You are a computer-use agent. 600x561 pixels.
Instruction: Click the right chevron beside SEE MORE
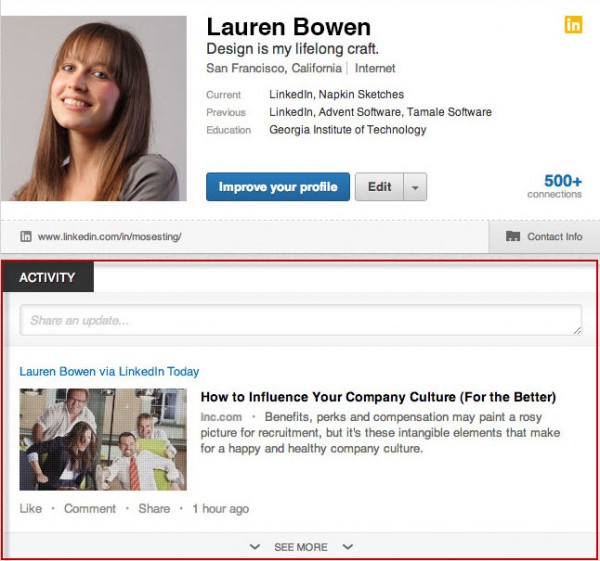tap(347, 547)
